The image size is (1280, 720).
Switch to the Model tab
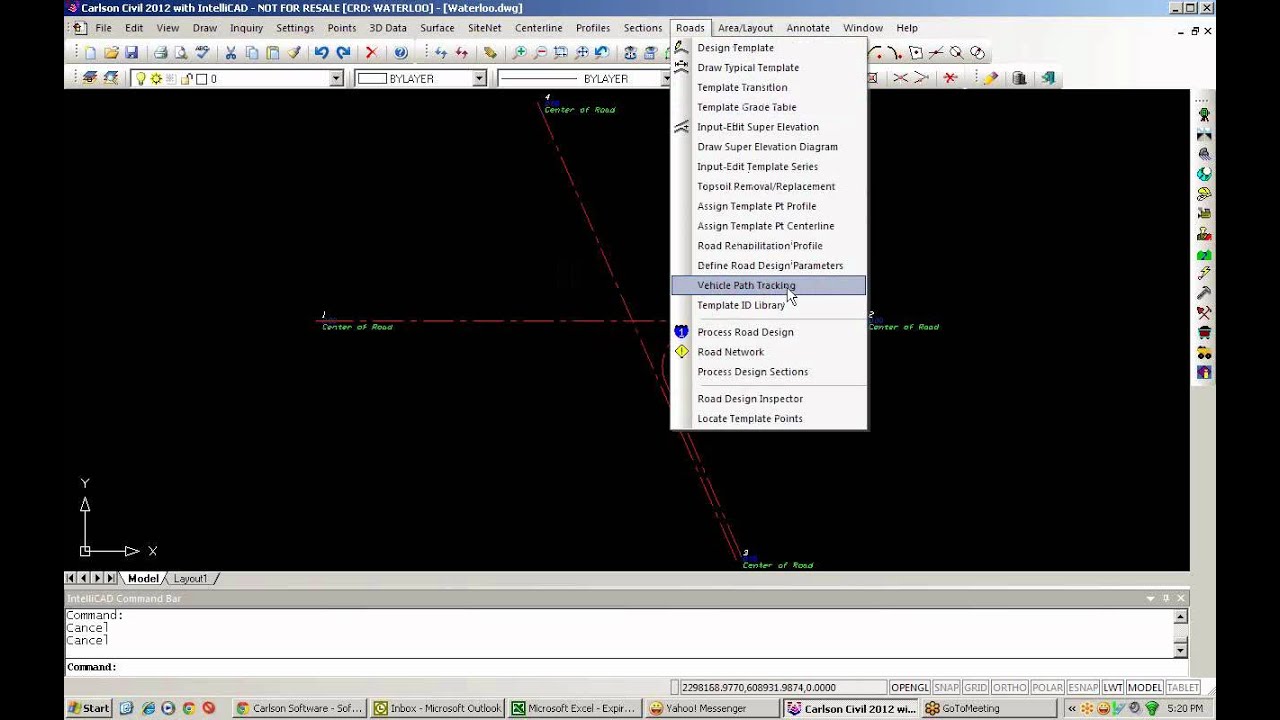(x=143, y=579)
